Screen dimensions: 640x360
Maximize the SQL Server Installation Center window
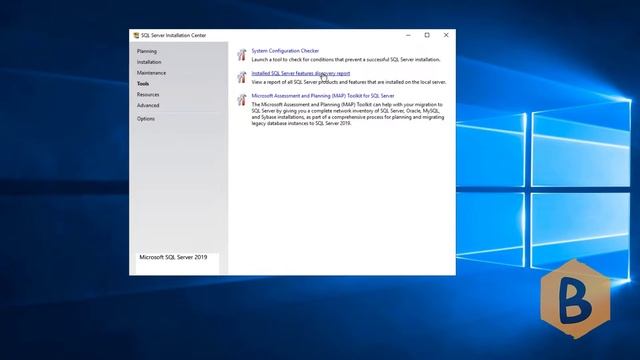(x=427, y=36)
